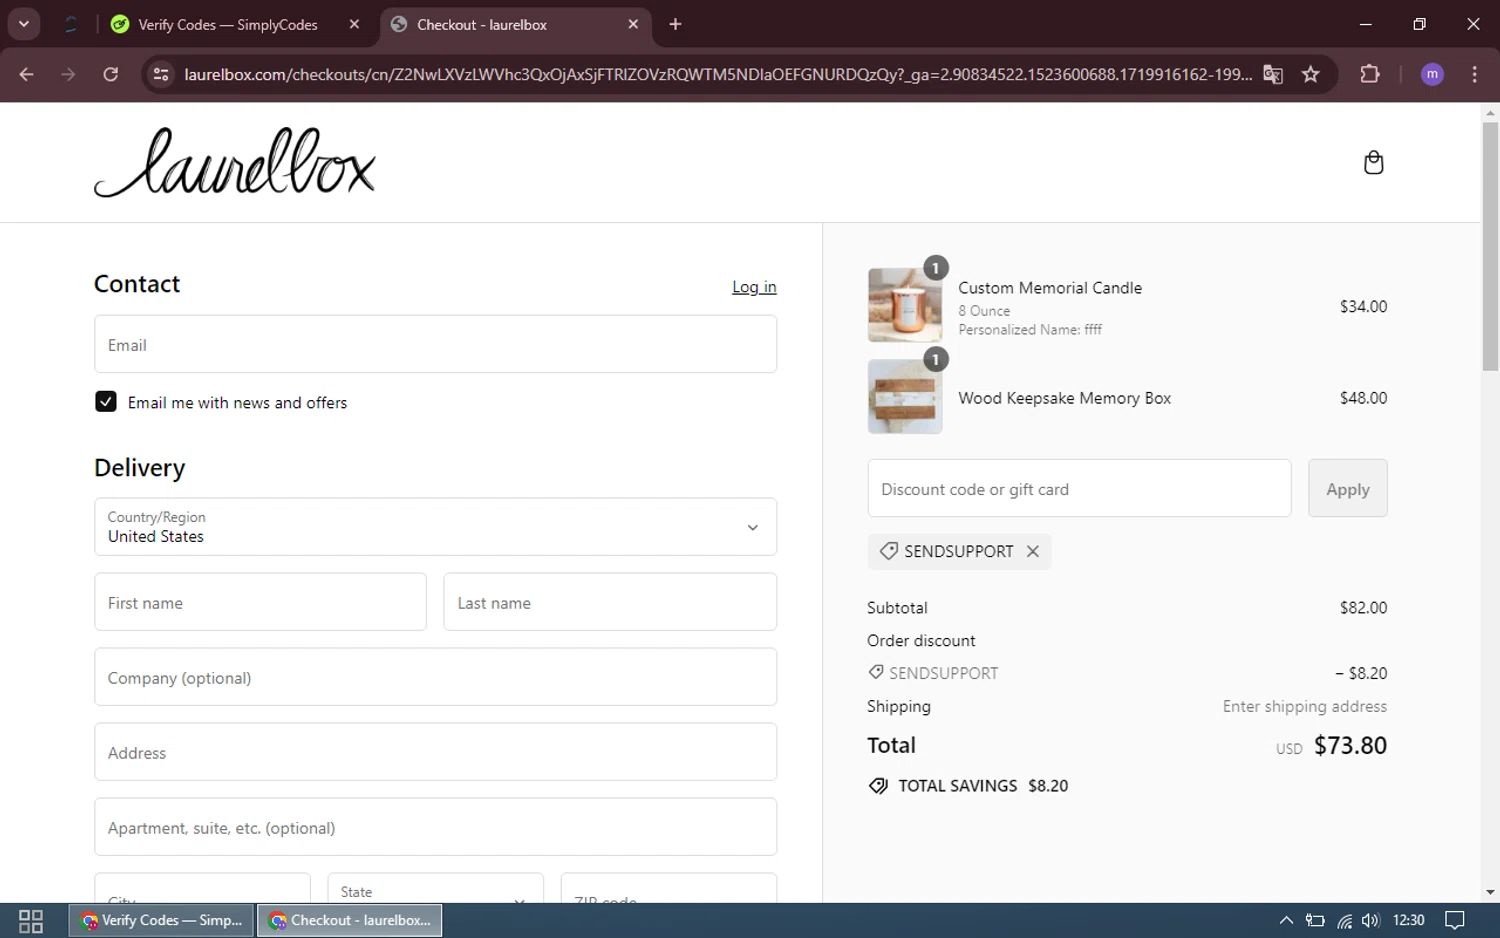The width and height of the screenshot is (1500, 938).
Task: Apply the discount code
Action: [1347, 489]
